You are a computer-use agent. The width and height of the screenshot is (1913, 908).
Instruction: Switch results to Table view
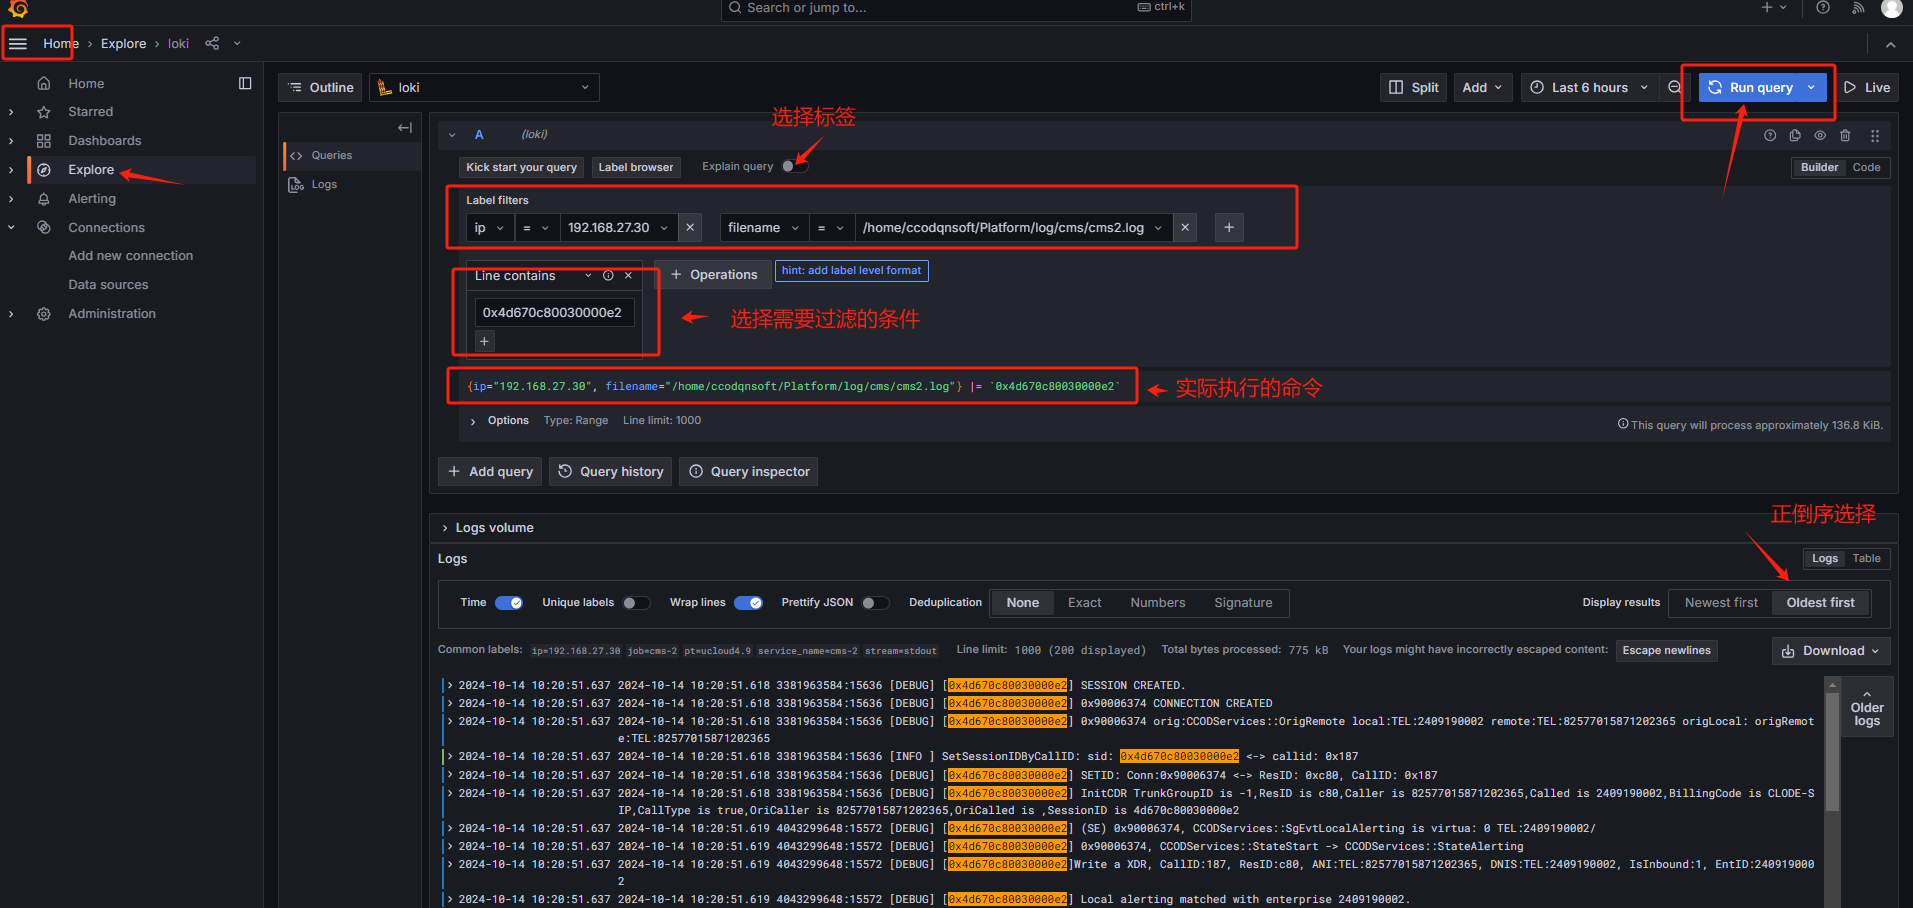pyautogui.click(x=1866, y=559)
